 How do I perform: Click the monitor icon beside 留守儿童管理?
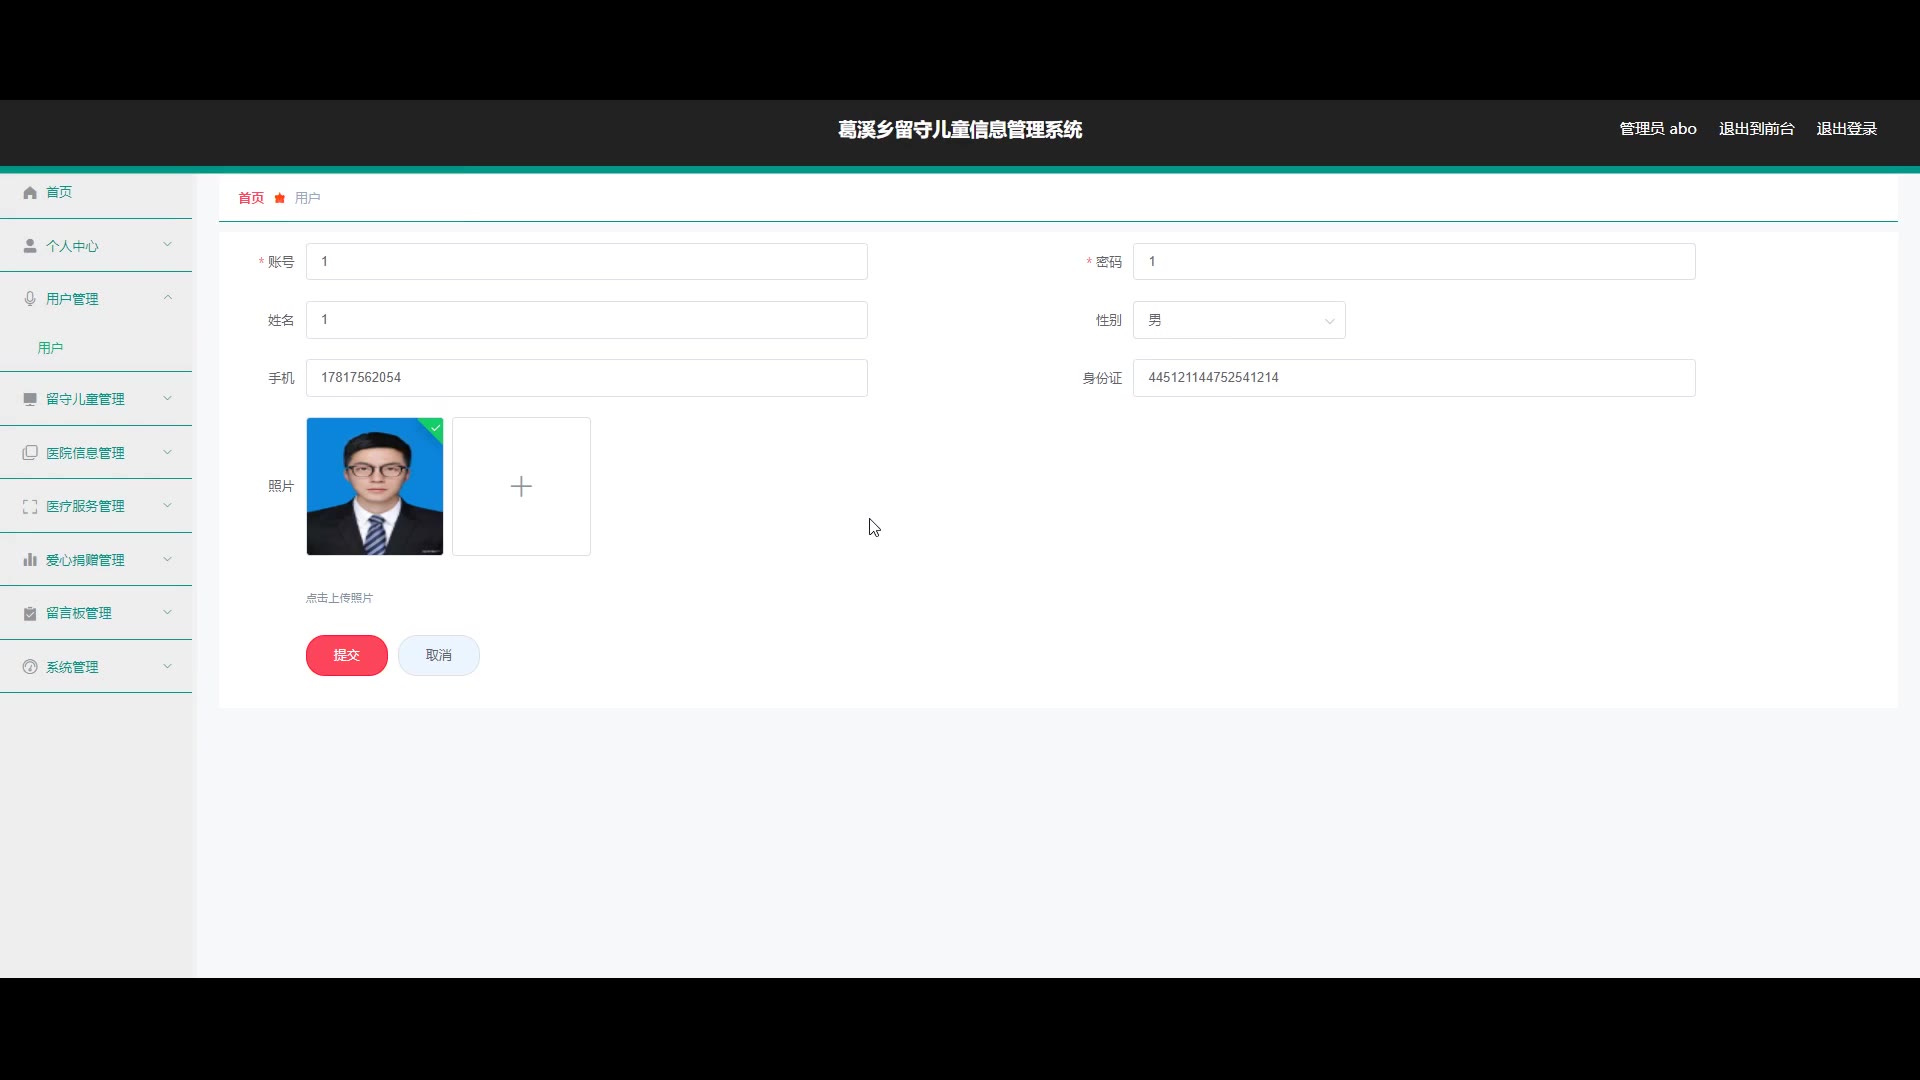tap(30, 399)
